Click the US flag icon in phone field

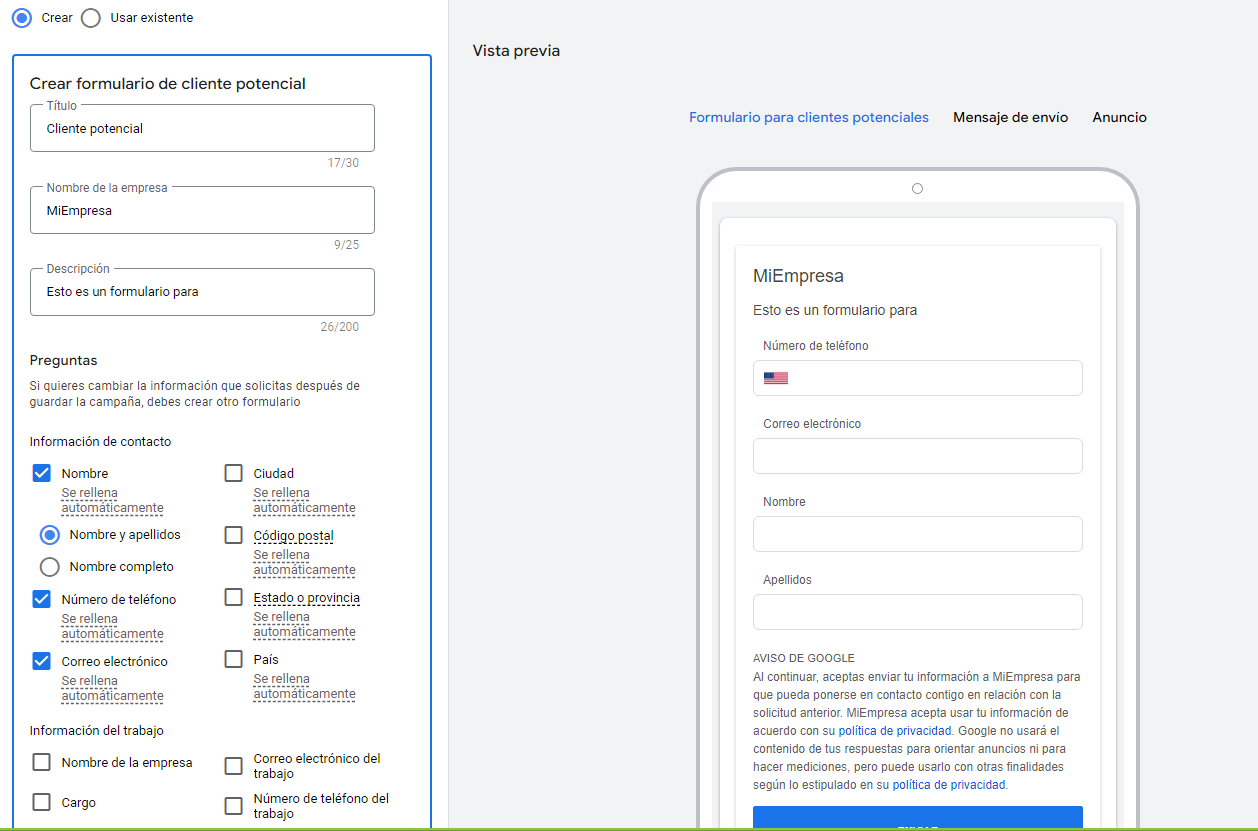775,378
